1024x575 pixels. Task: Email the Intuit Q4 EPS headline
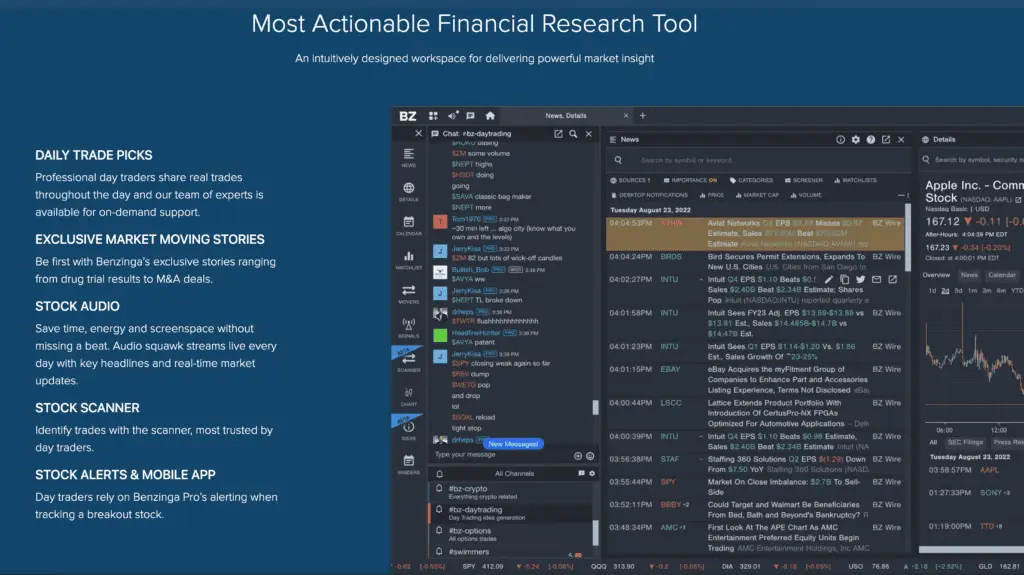point(876,279)
